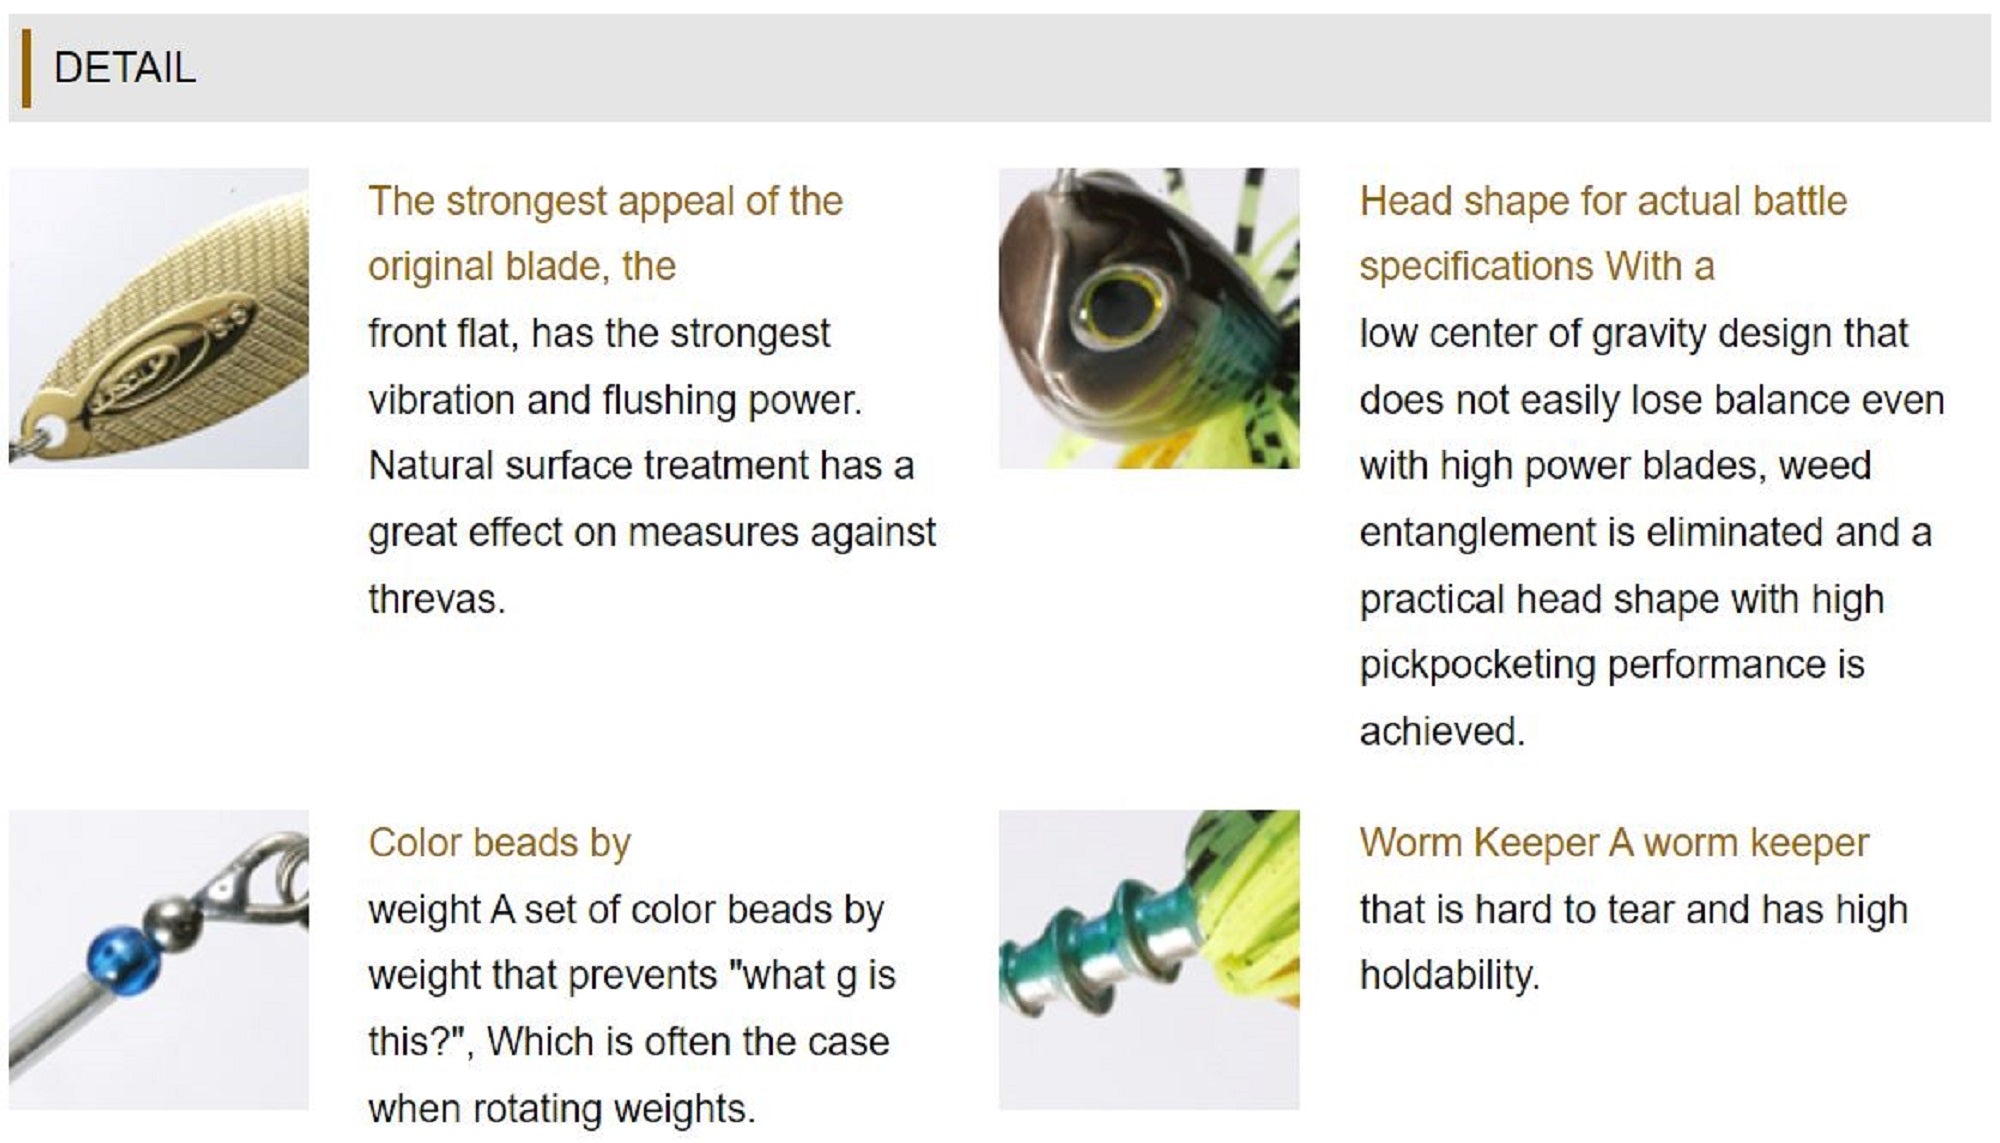2000x1143 pixels.
Task: Click the gold blade product thumbnail
Action: 159,317
